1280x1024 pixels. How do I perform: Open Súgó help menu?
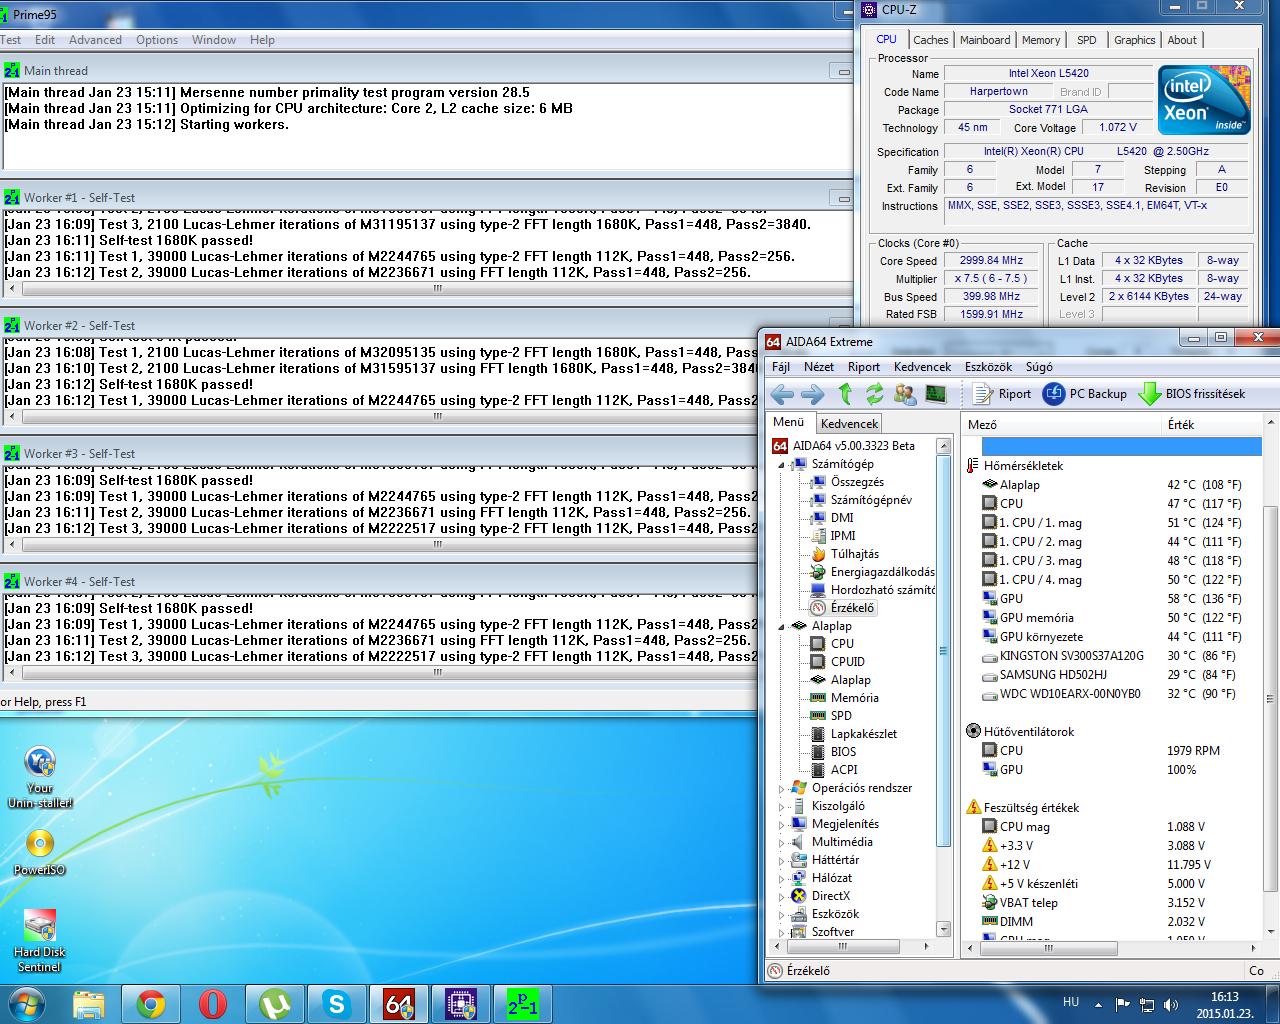1039,367
